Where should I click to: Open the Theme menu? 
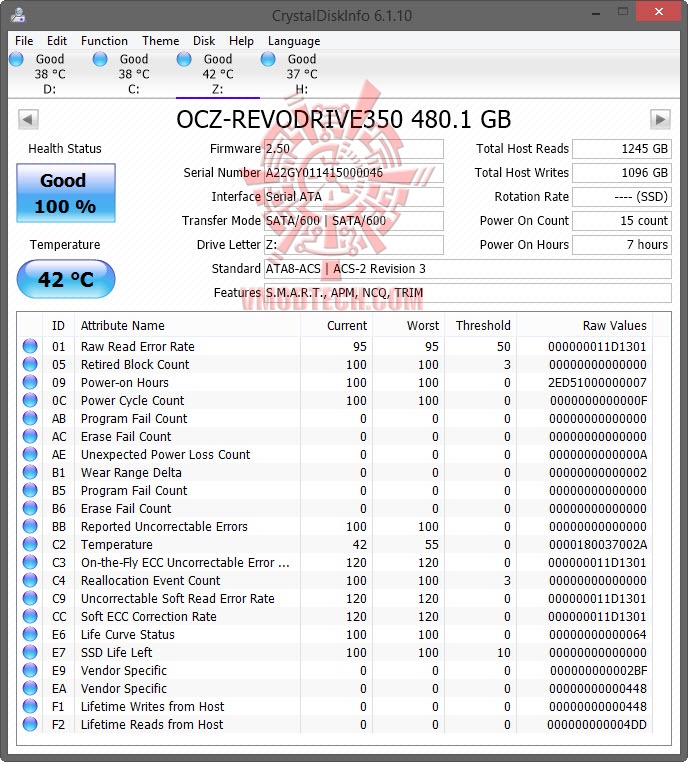161,41
